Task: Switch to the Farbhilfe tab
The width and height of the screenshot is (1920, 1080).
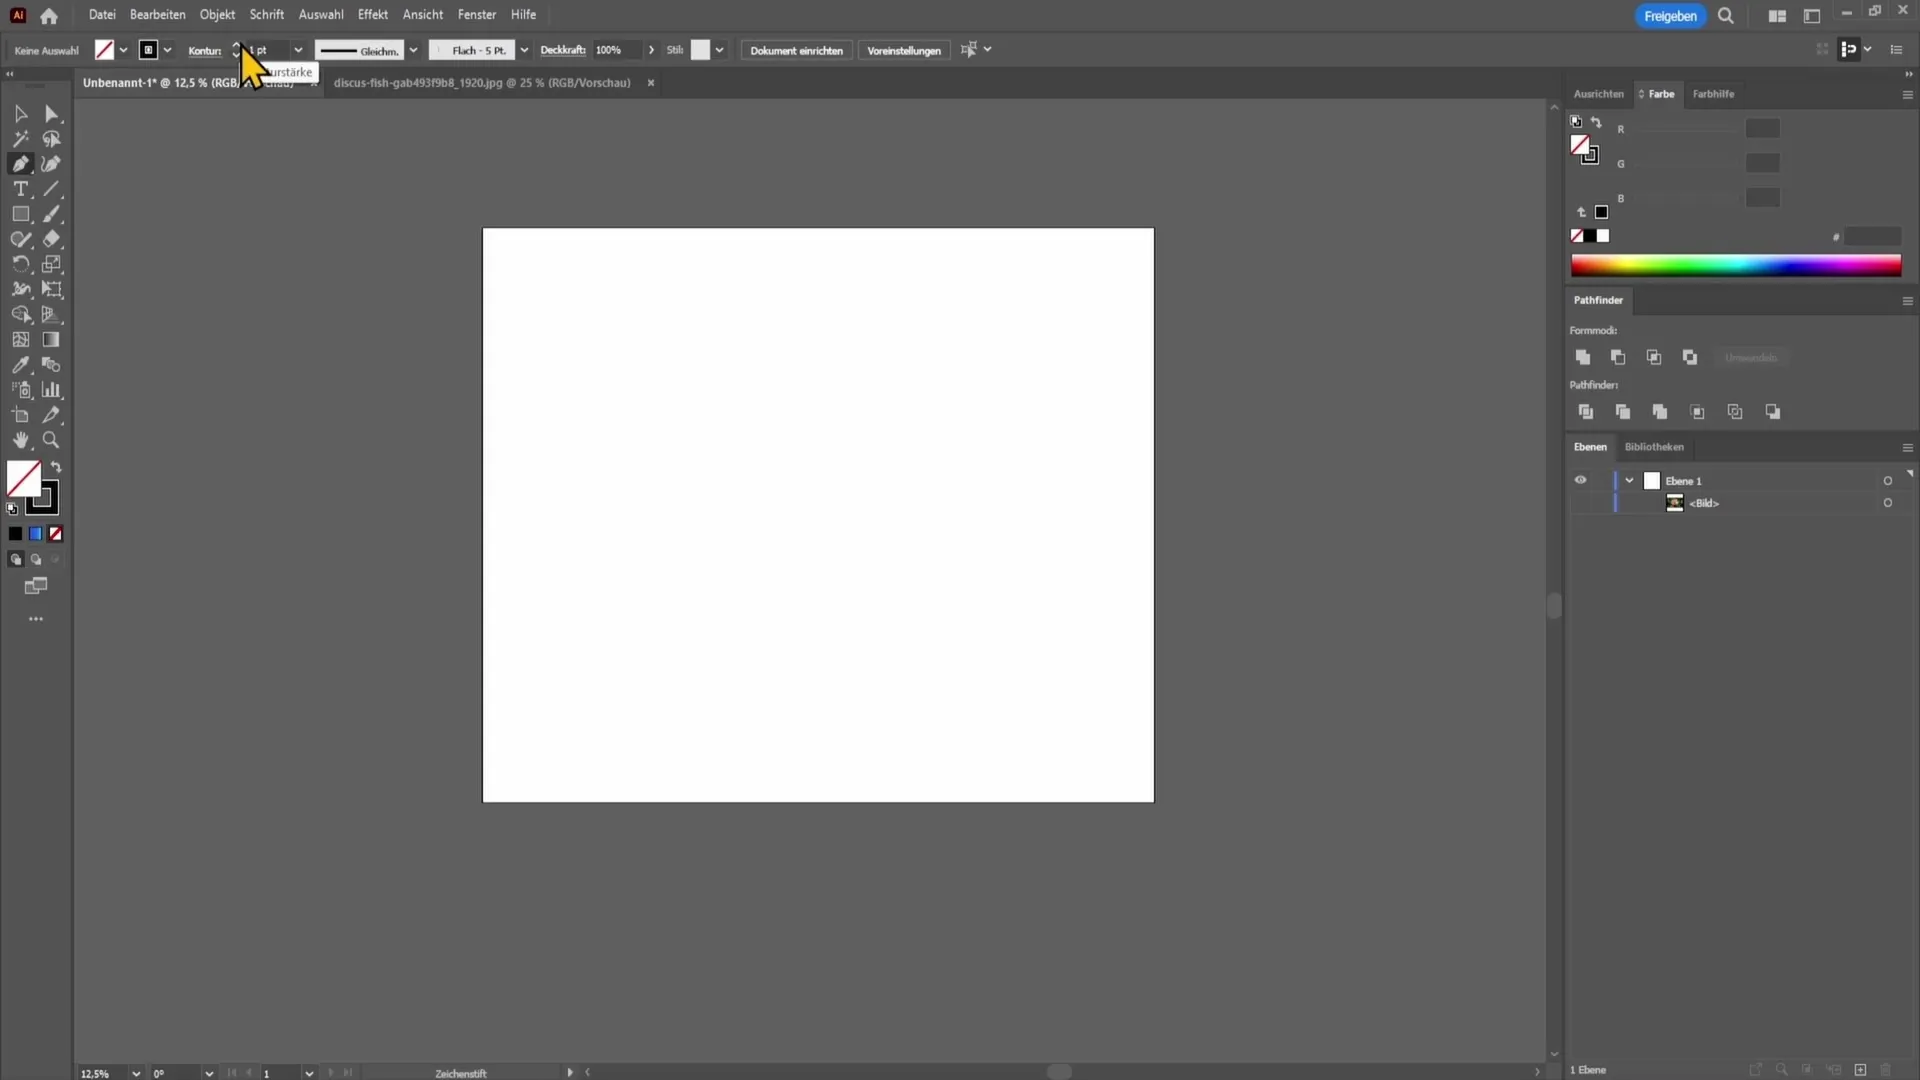Action: coord(1713,94)
